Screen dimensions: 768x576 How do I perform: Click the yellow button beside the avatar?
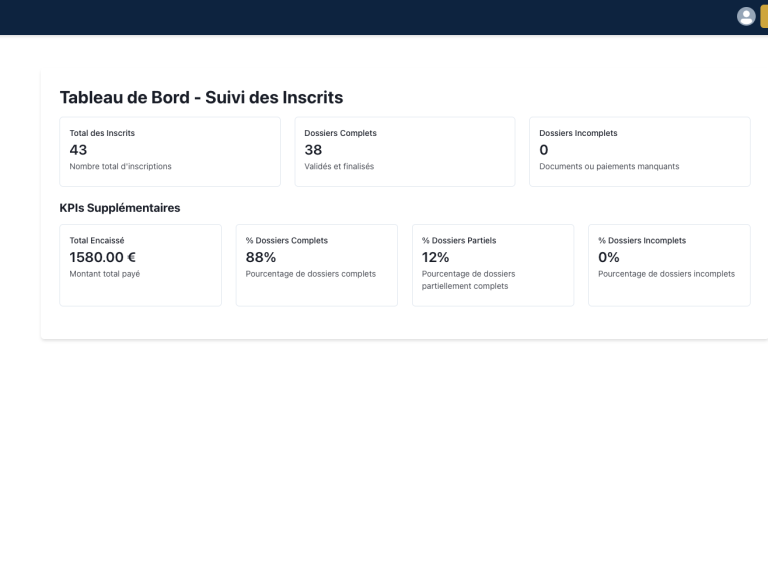tap(764, 17)
